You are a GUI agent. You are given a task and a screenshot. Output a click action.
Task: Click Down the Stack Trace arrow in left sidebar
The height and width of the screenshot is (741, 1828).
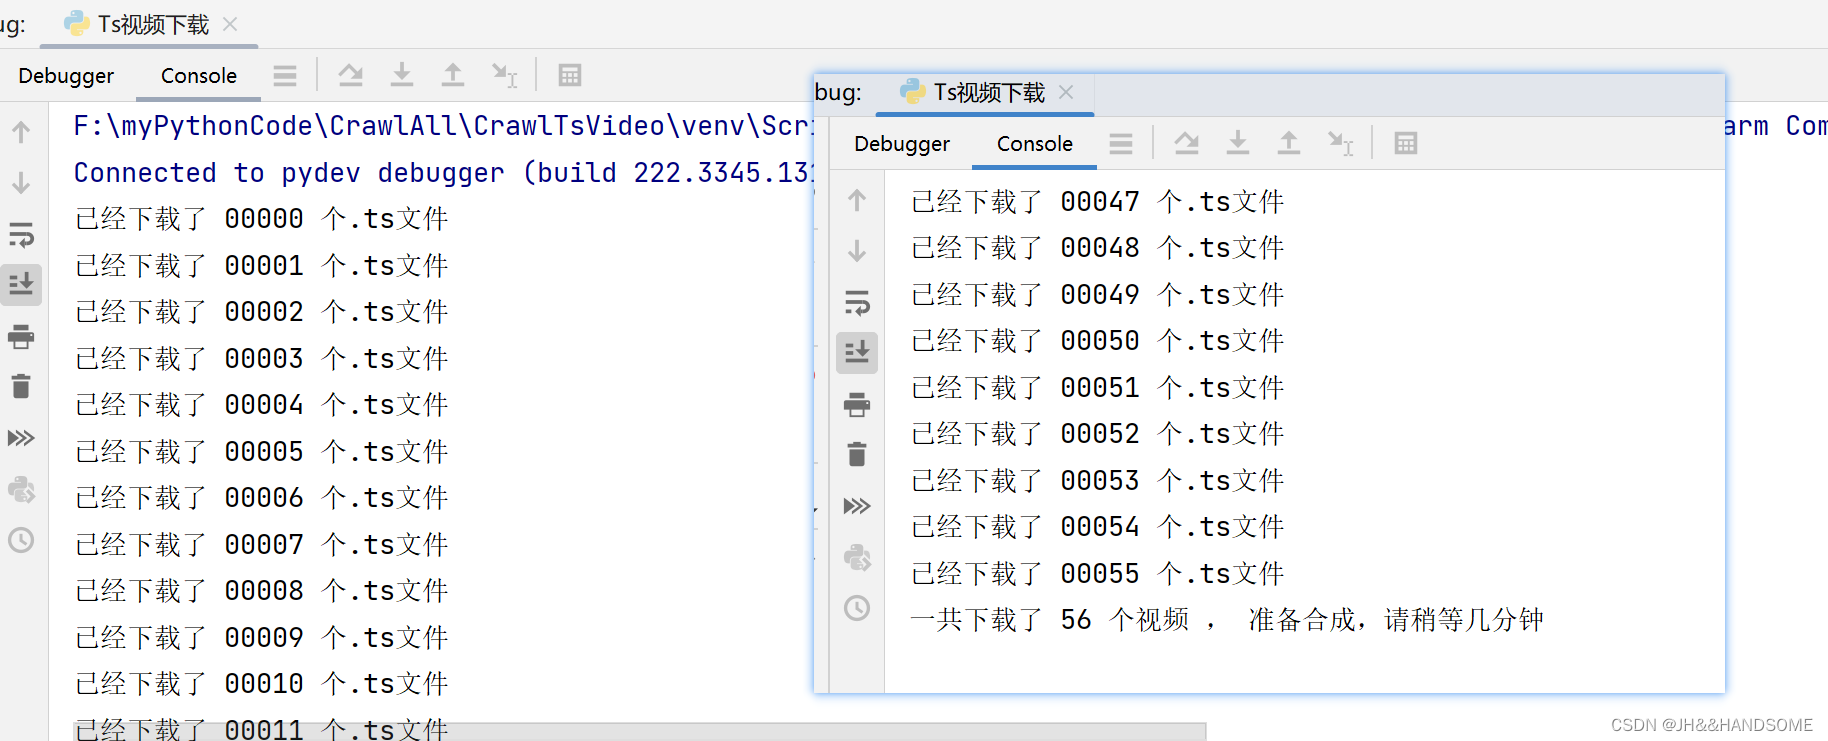coord(21,183)
